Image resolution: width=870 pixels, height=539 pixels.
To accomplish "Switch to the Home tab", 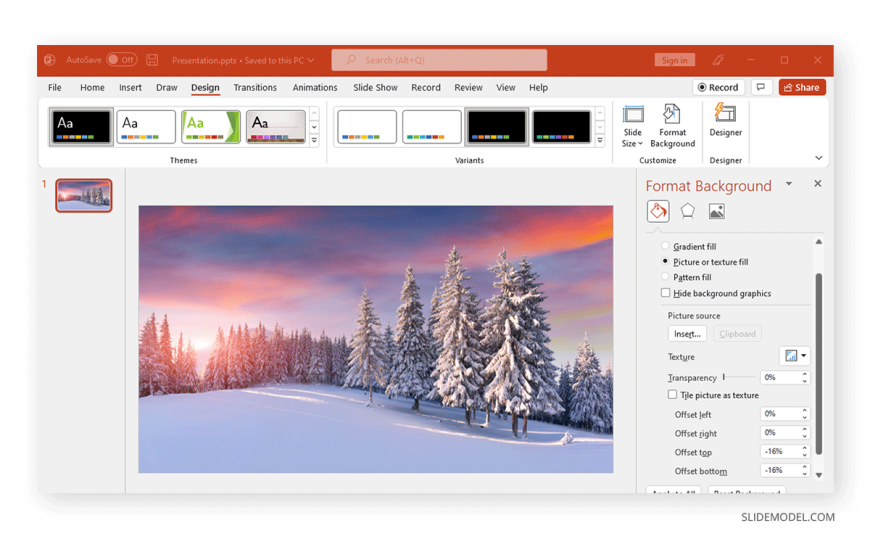I will click(92, 88).
